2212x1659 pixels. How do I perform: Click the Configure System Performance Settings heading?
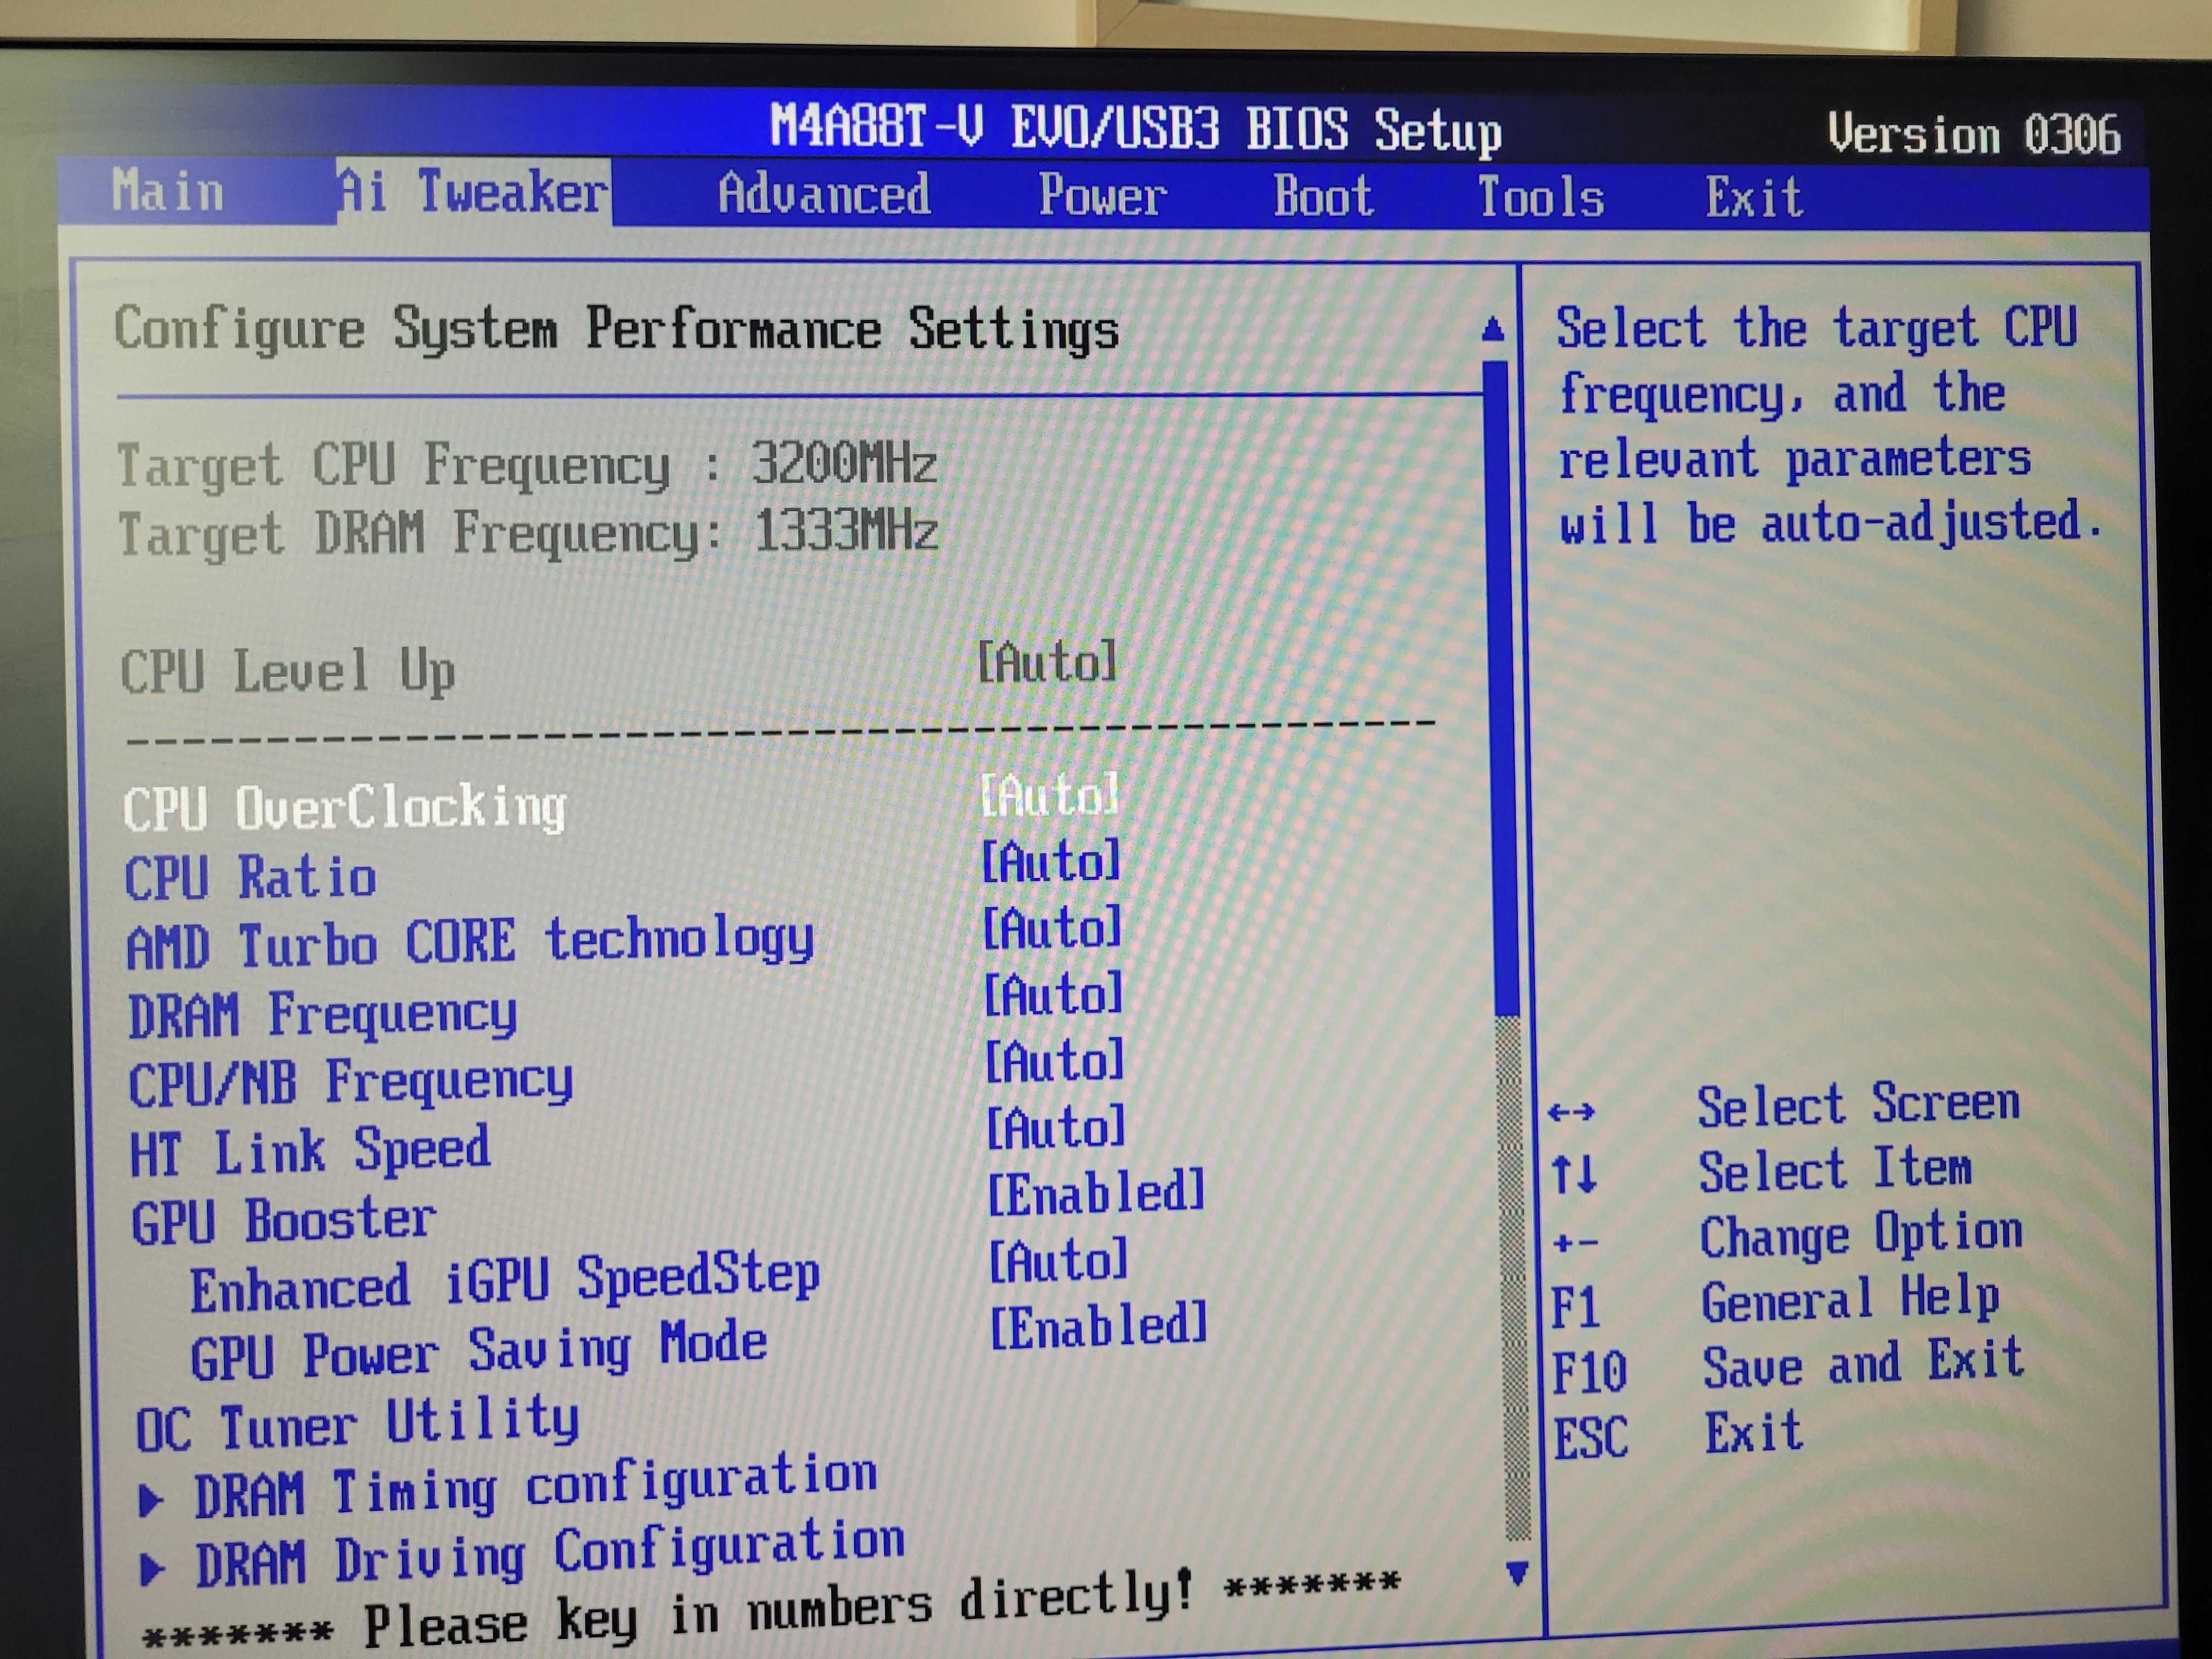(616, 329)
